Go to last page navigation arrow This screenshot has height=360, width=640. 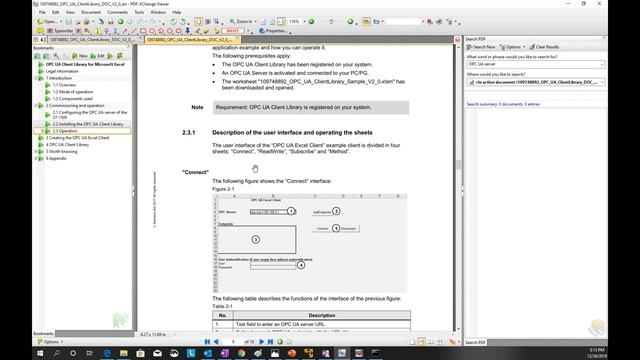tap(270, 342)
